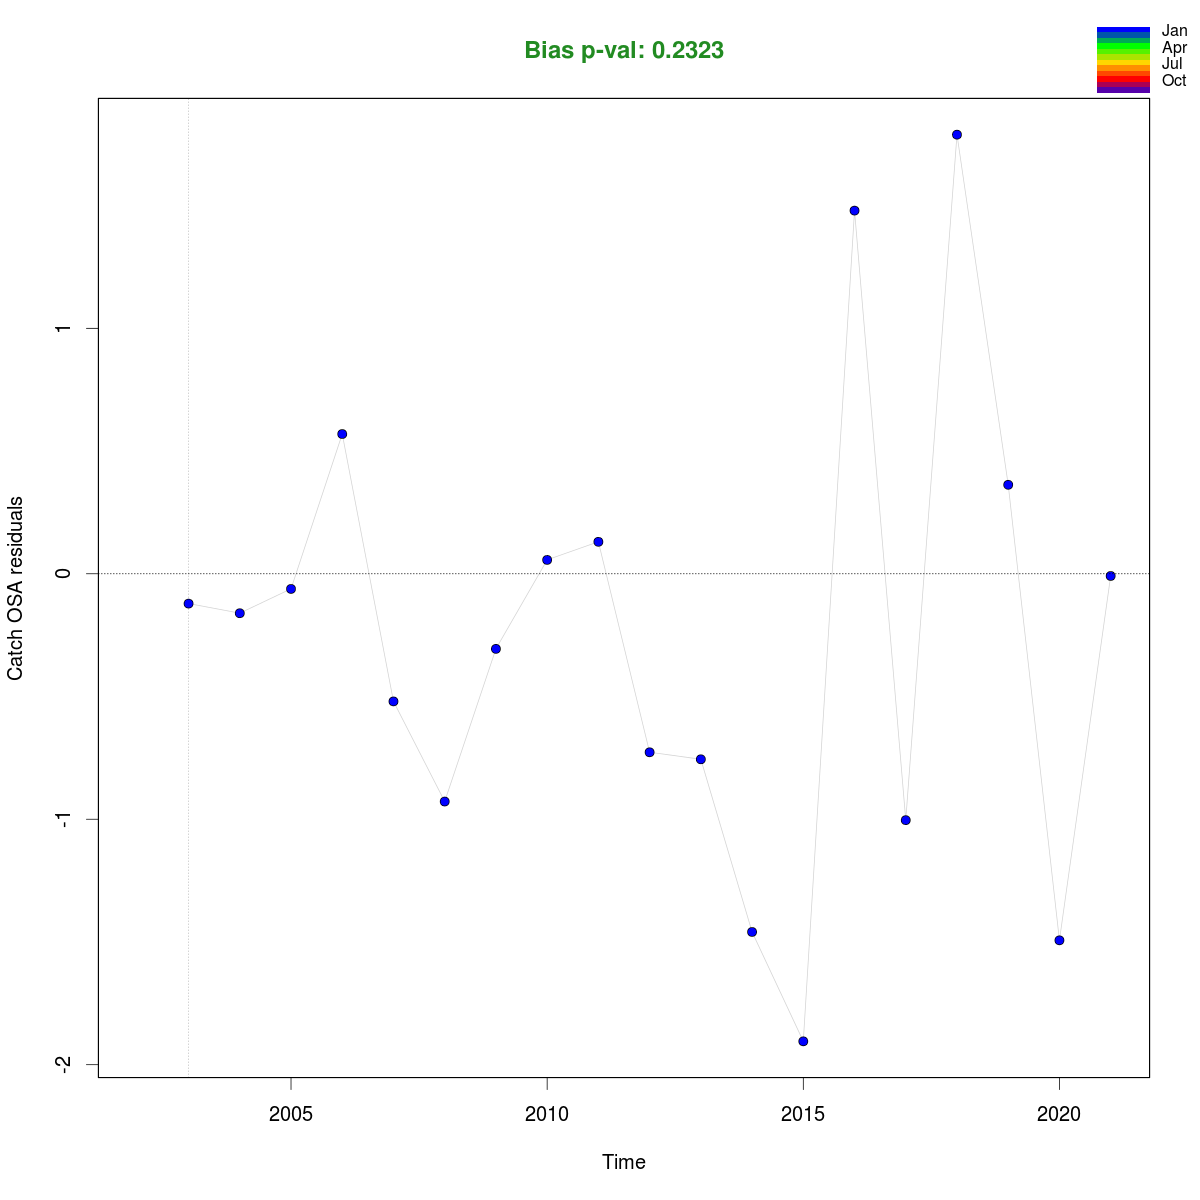The height and width of the screenshot is (1200, 1200).
Task: Click the 2015 x-axis tick label
Action: pos(803,1114)
